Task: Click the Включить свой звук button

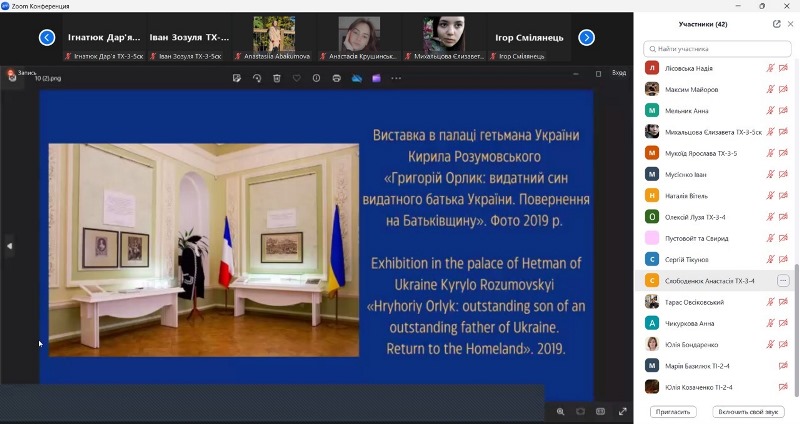Action: click(748, 411)
